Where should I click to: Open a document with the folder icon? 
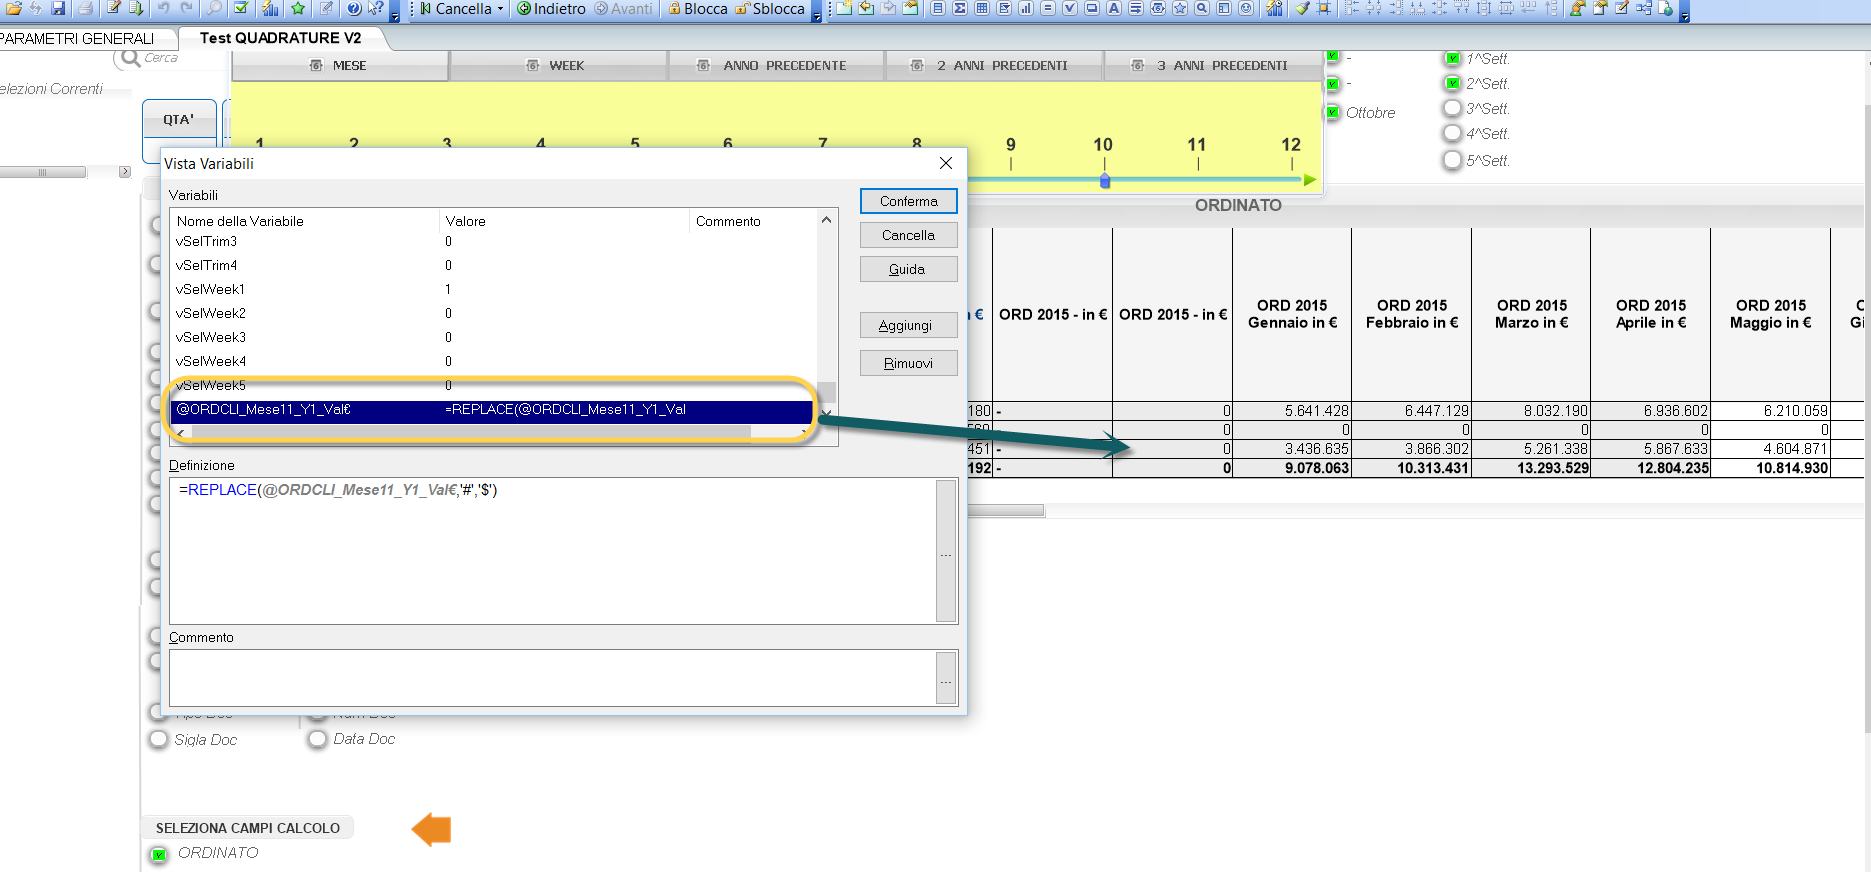(14, 8)
